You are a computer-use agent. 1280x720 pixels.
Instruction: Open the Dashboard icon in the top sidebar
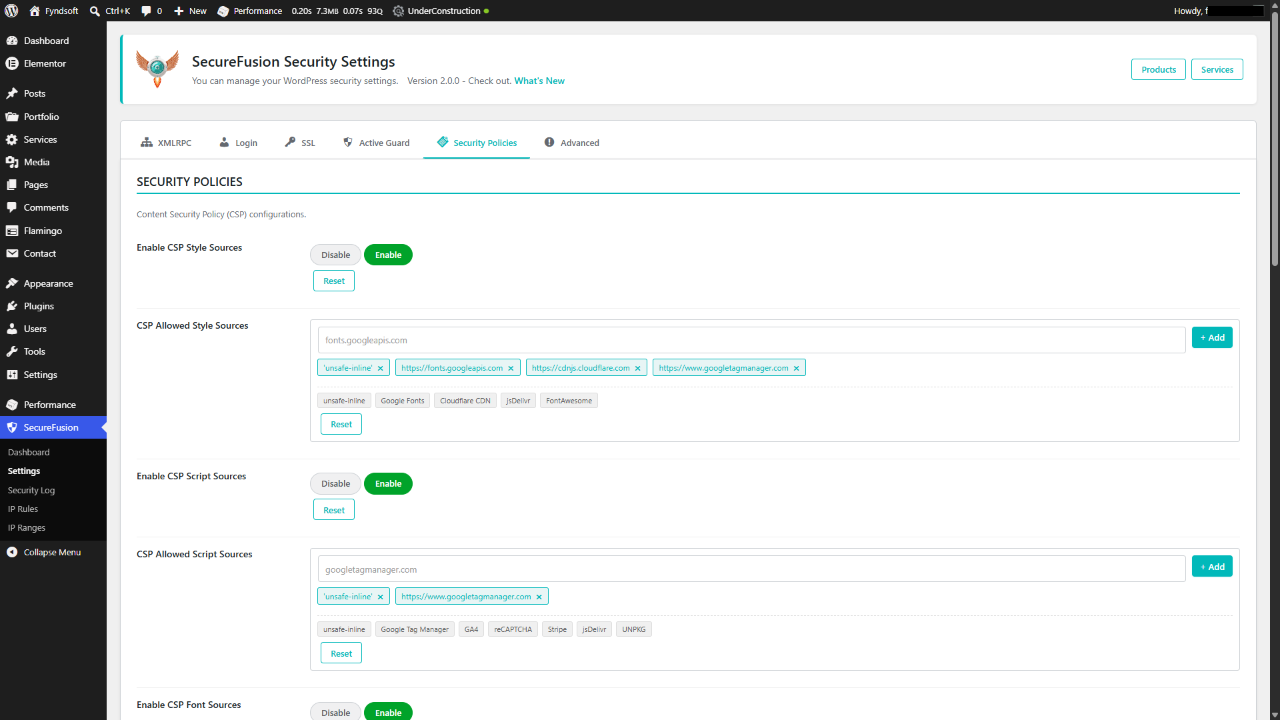(12, 41)
